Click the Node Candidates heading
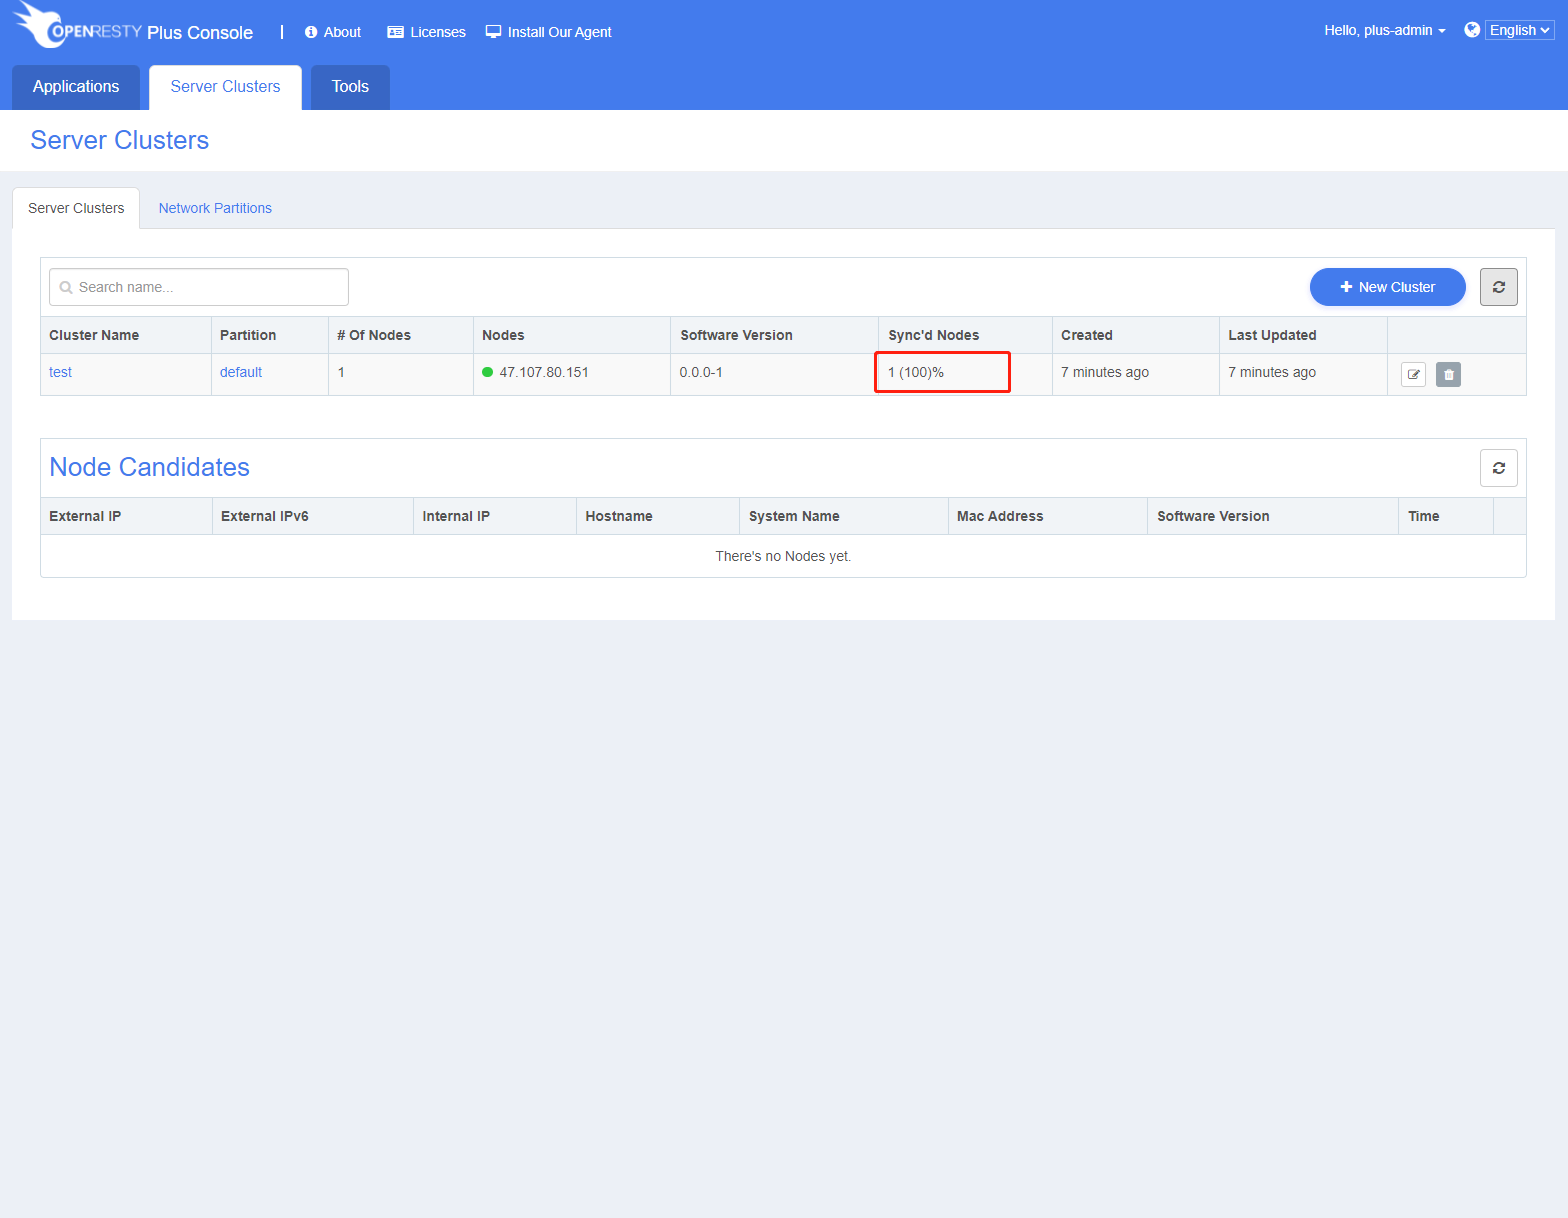The width and height of the screenshot is (1568, 1218). tap(150, 467)
